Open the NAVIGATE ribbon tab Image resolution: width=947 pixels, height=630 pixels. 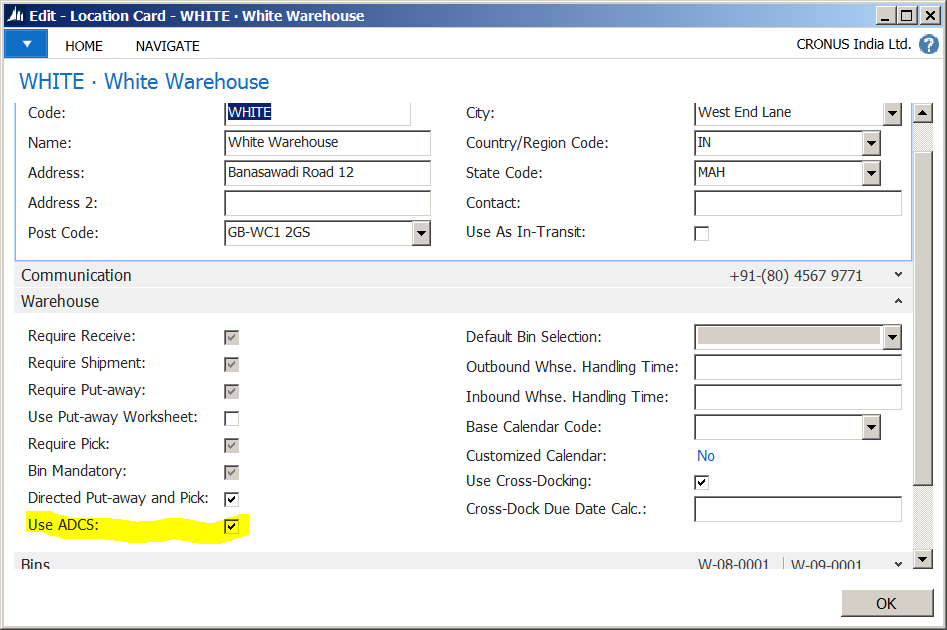pyautogui.click(x=167, y=46)
